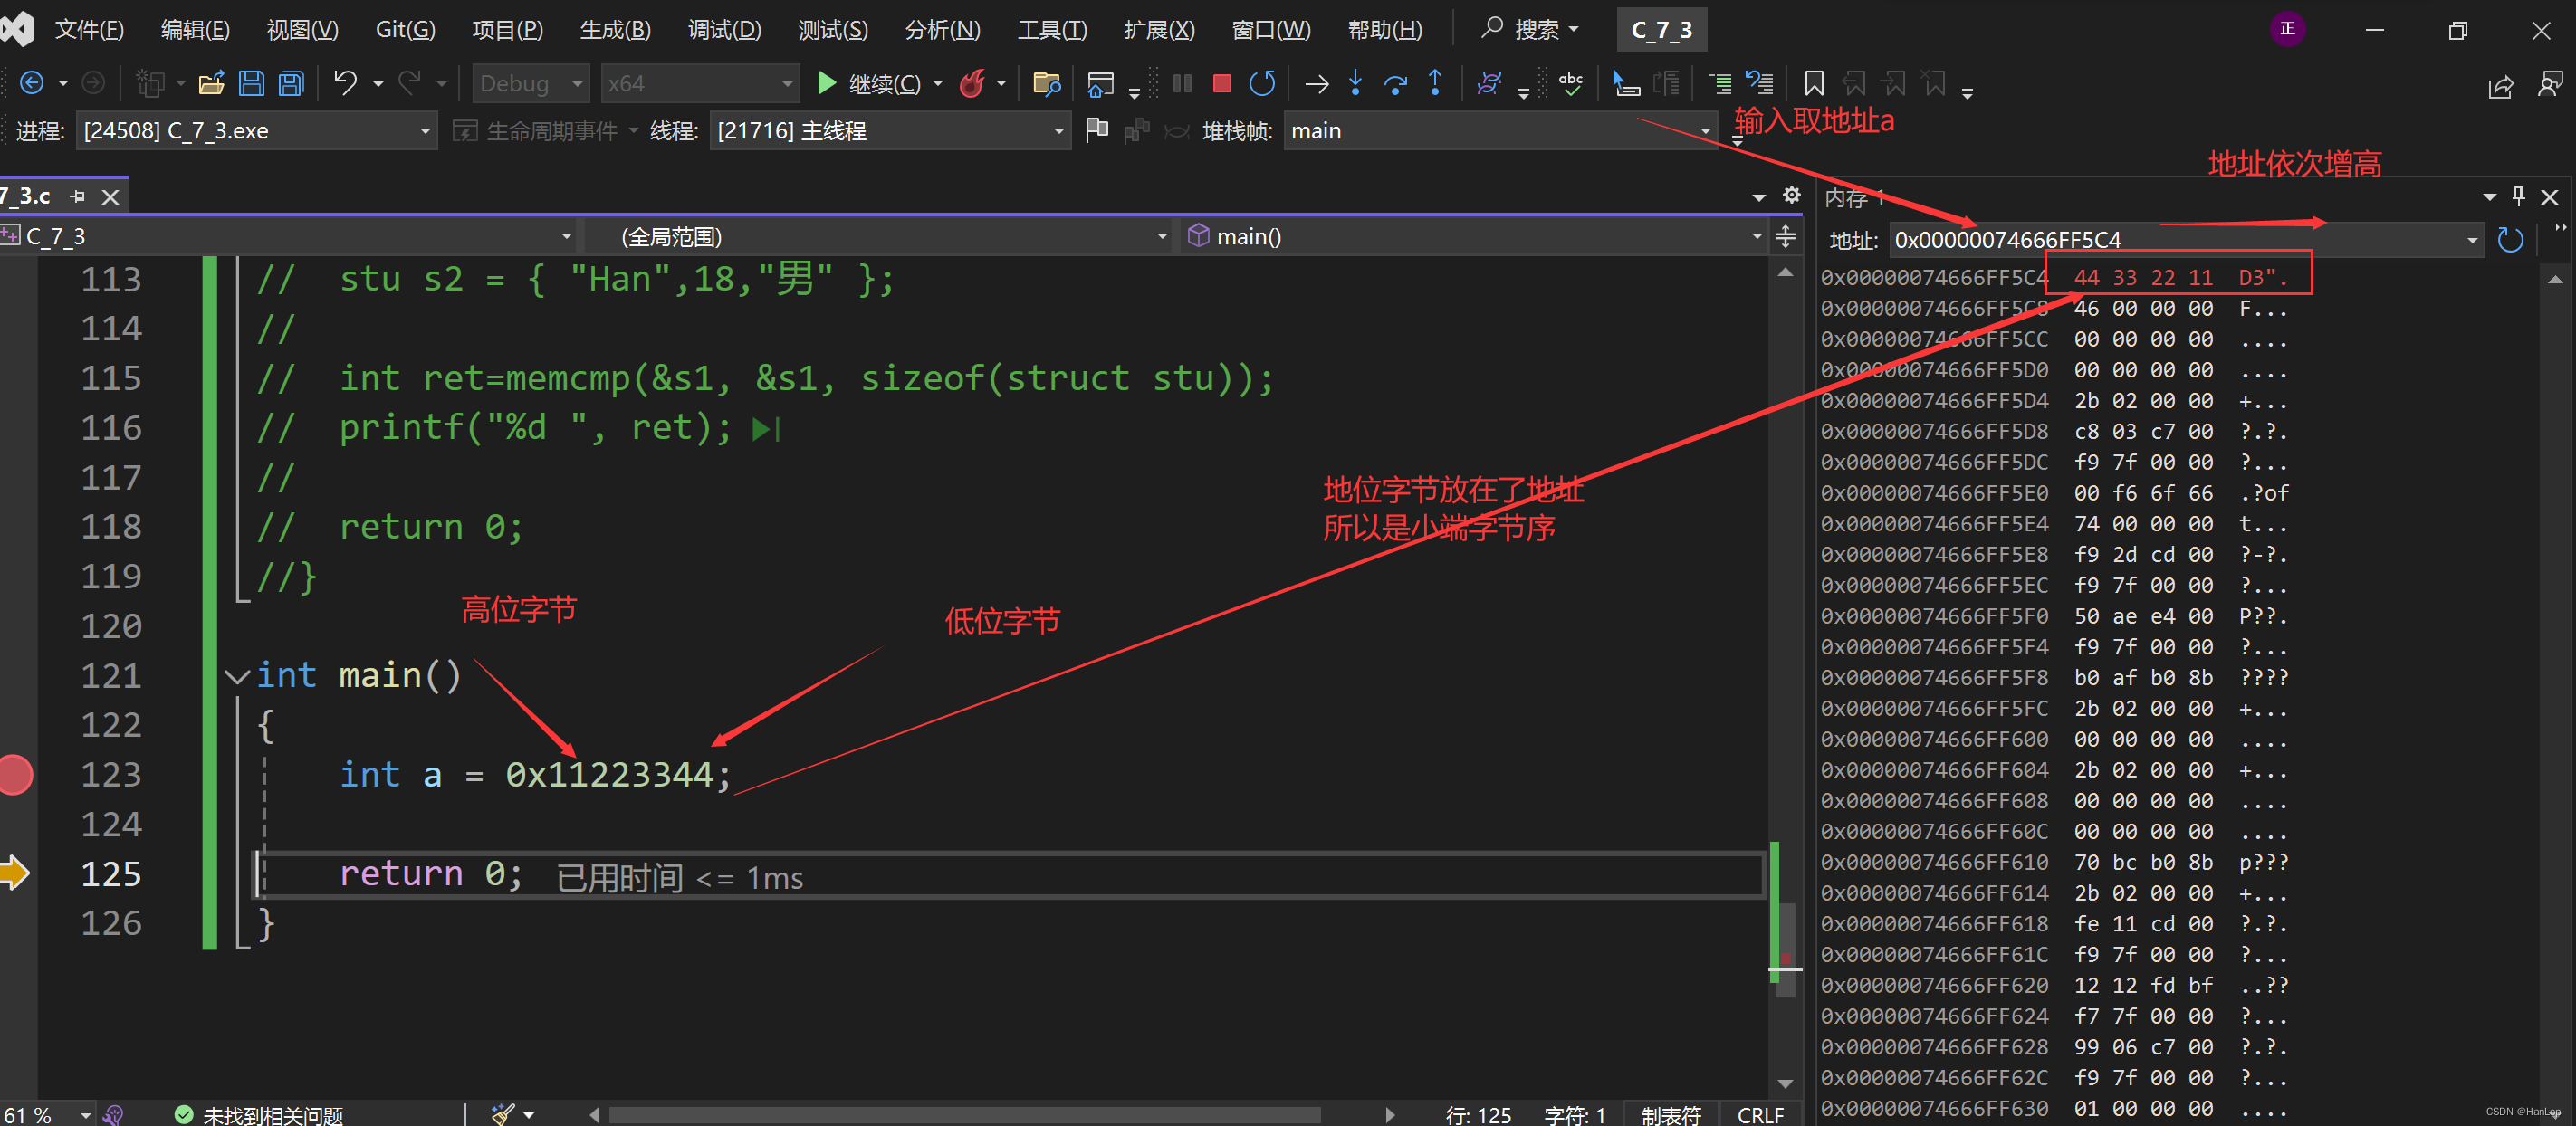2576x1126 pixels.
Task: Click the spell checker abc icon
Action: pos(1571,83)
